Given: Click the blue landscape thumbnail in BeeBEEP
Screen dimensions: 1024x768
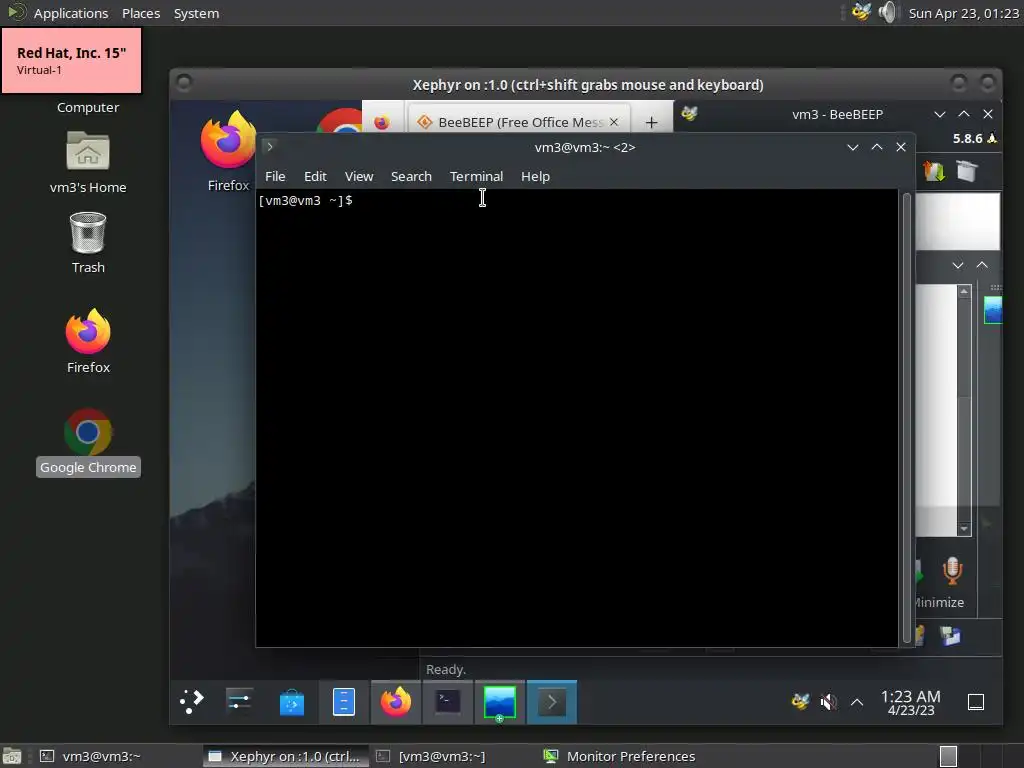Looking at the screenshot, I should click(x=993, y=310).
